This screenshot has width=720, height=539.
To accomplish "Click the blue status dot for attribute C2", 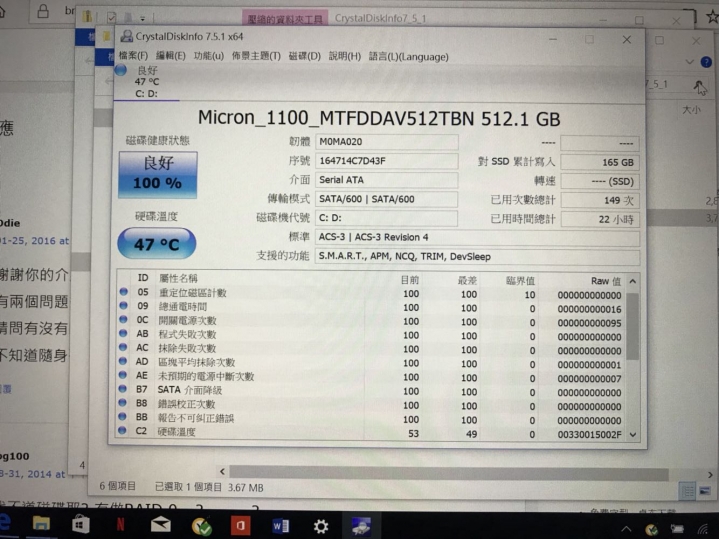I will coord(122,431).
